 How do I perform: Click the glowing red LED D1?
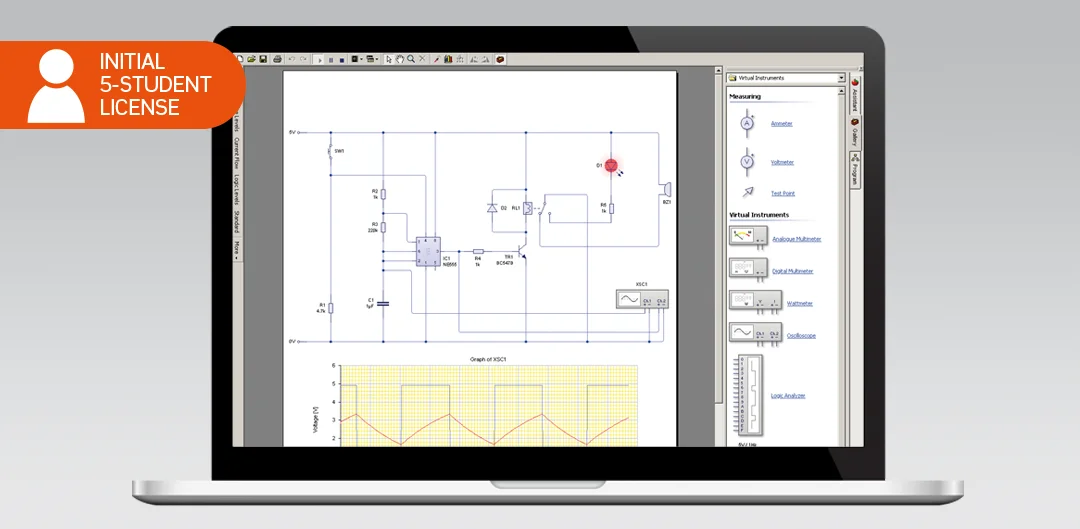(x=611, y=166)
